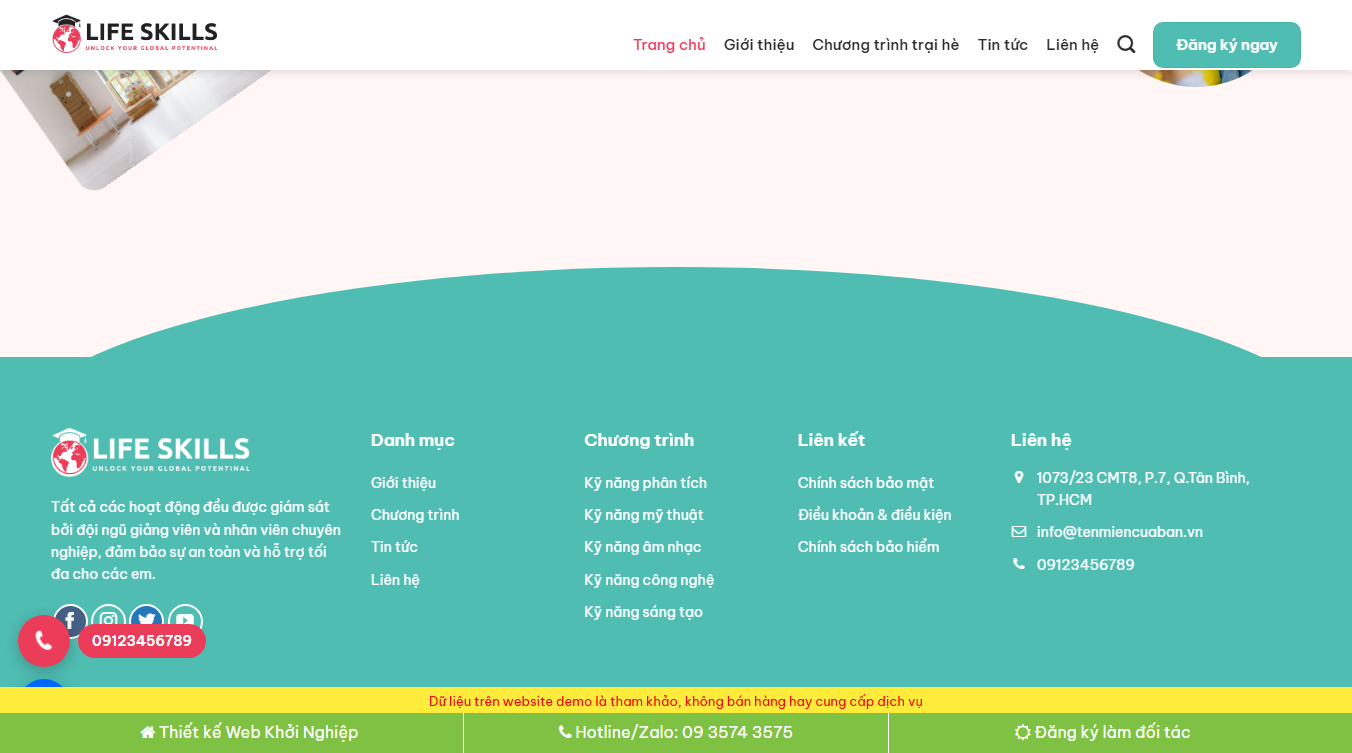Open Chương trình trại hè menu item
1352x753 pixels.
pyautogui.click(x=886, y=45)
